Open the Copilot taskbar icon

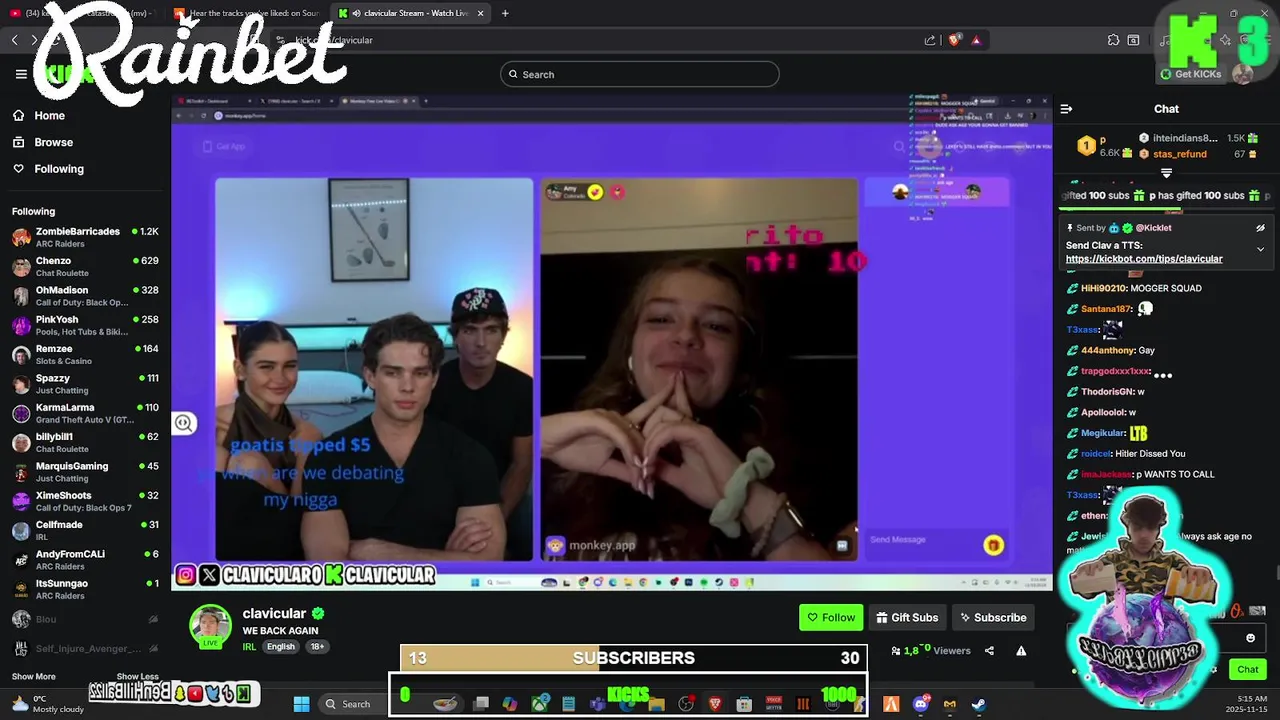[510, 704]
